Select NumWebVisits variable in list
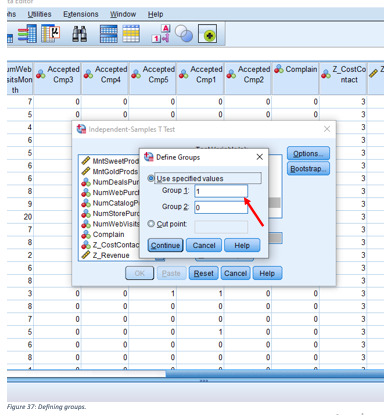392x415 pixels. tap(110, 224)
